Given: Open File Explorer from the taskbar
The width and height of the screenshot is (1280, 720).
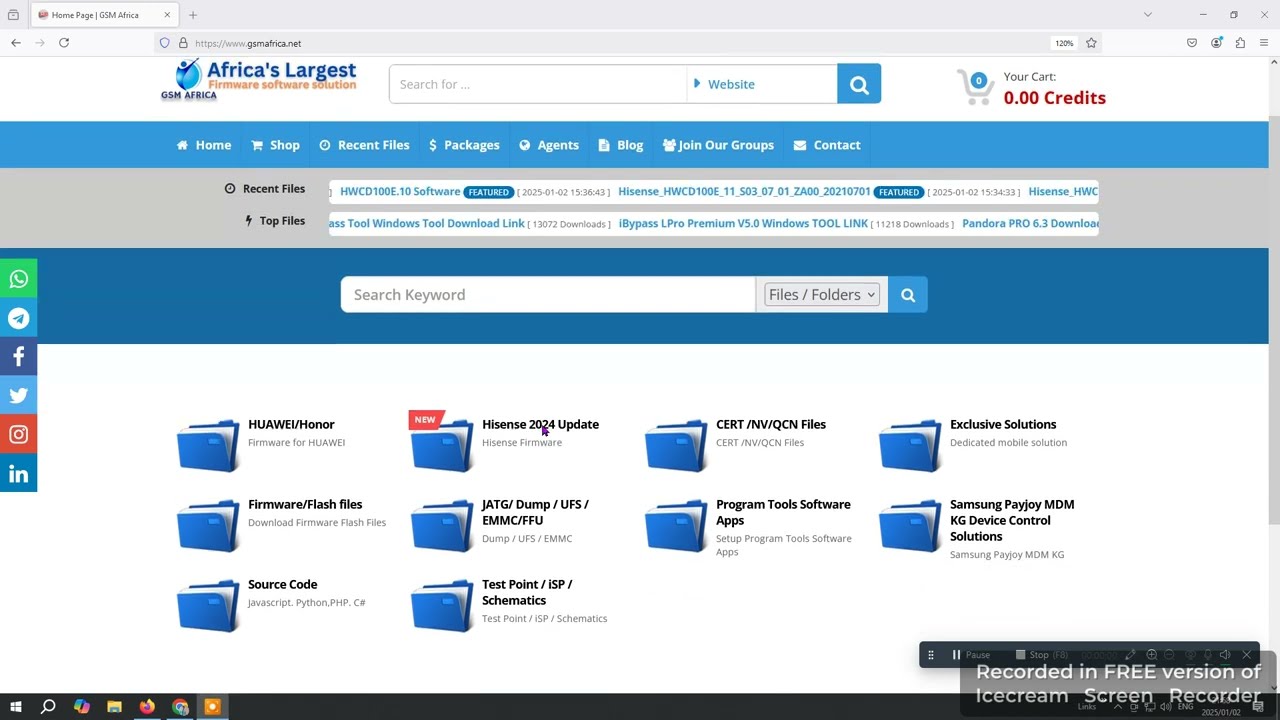Looking at the screenshot, I should coord(114,707).
